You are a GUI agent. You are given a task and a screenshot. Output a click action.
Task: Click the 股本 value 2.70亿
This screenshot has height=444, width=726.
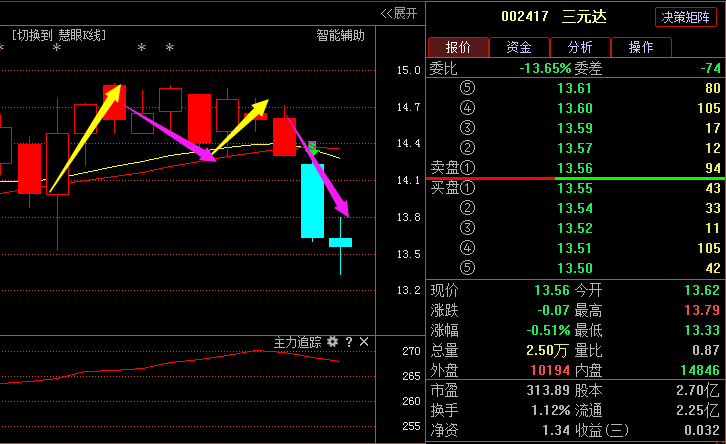point(698,390)
